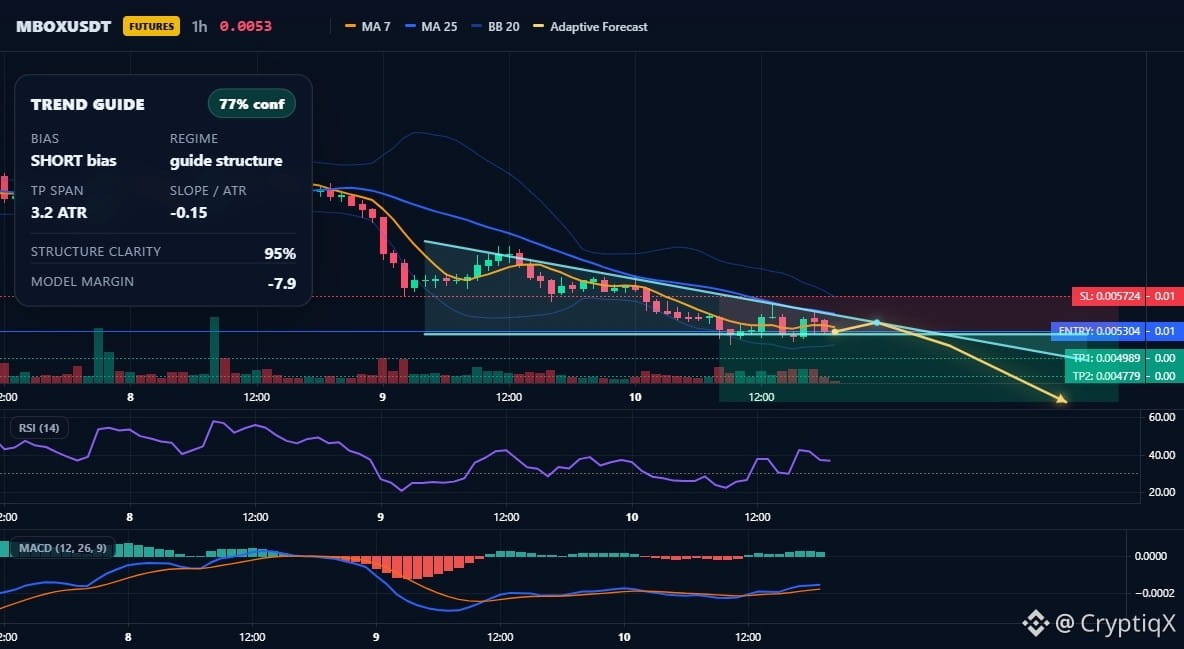Click the MACD (12, 26, 9) indicator label
The width and height of the screenshot is (1184, 649).
pos(63,548)
